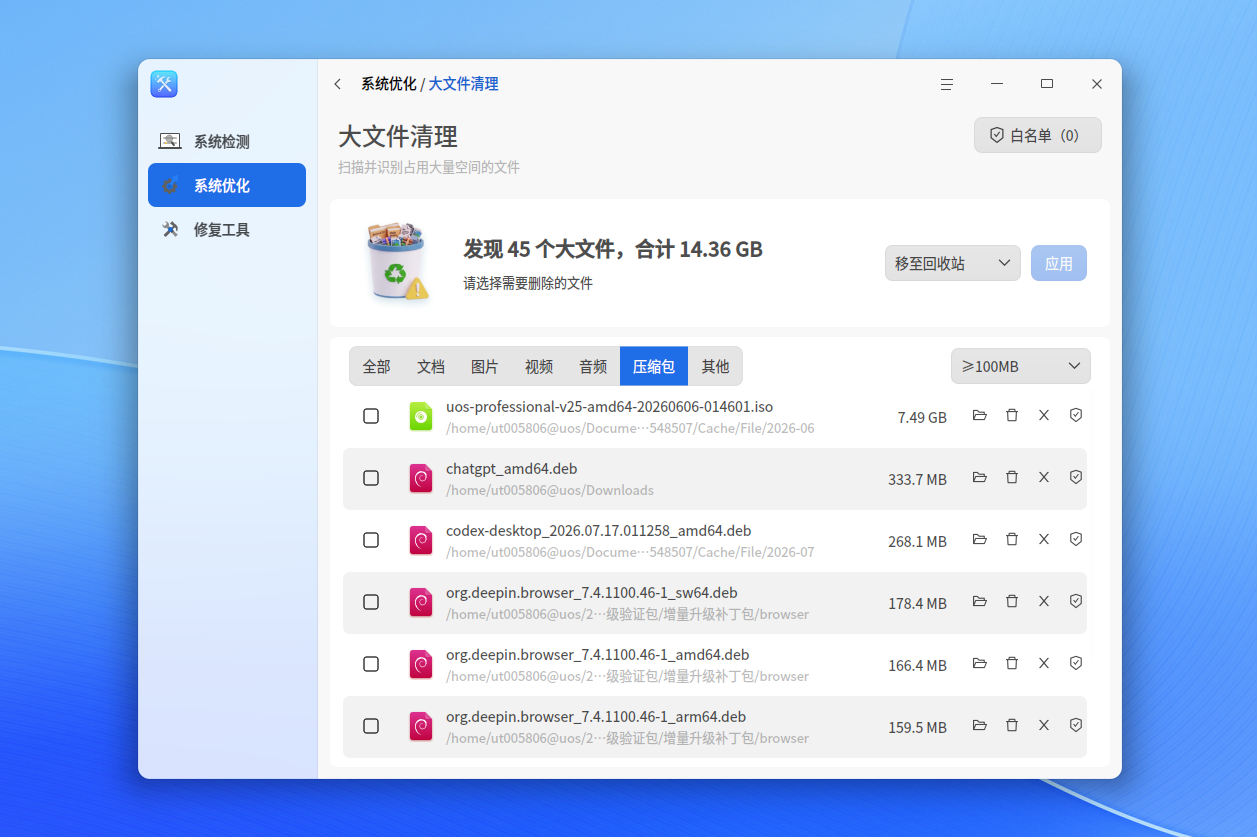The height and width of the screenshot is (837, 1257).
Task: Trash the deepin browser arm64 deb
Action: pyautogui.click(x=1012, y=725)
